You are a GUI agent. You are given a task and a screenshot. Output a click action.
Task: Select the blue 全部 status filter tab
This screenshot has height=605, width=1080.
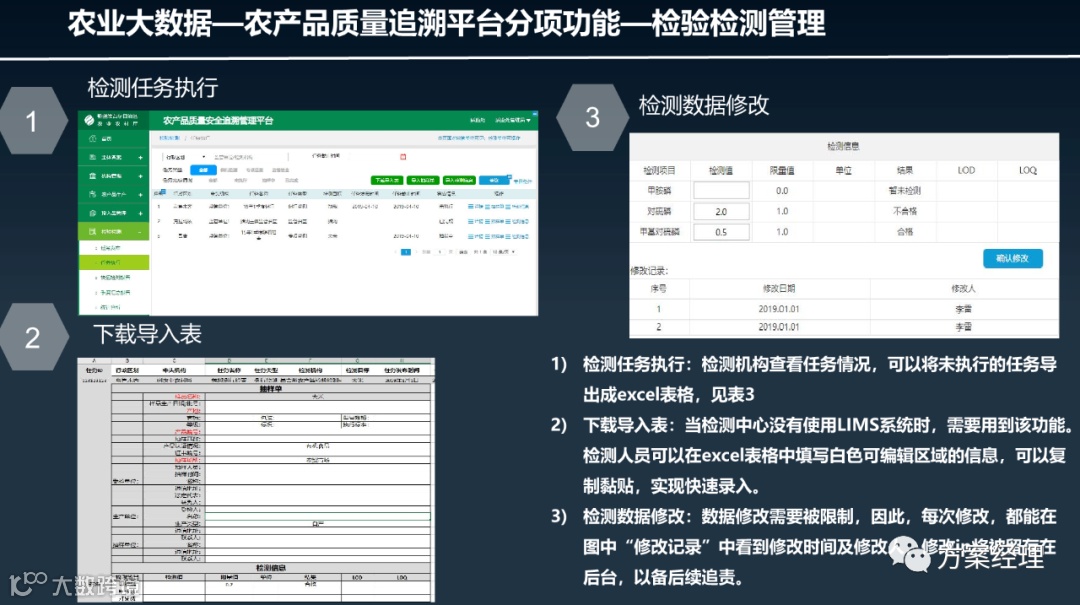coord(203,170)
